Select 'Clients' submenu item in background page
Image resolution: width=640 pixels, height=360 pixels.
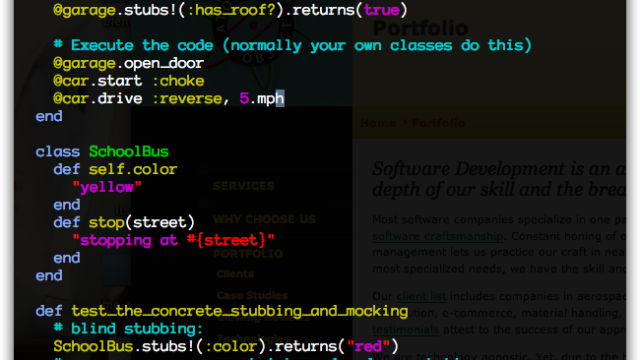click(x=236, y=274)
